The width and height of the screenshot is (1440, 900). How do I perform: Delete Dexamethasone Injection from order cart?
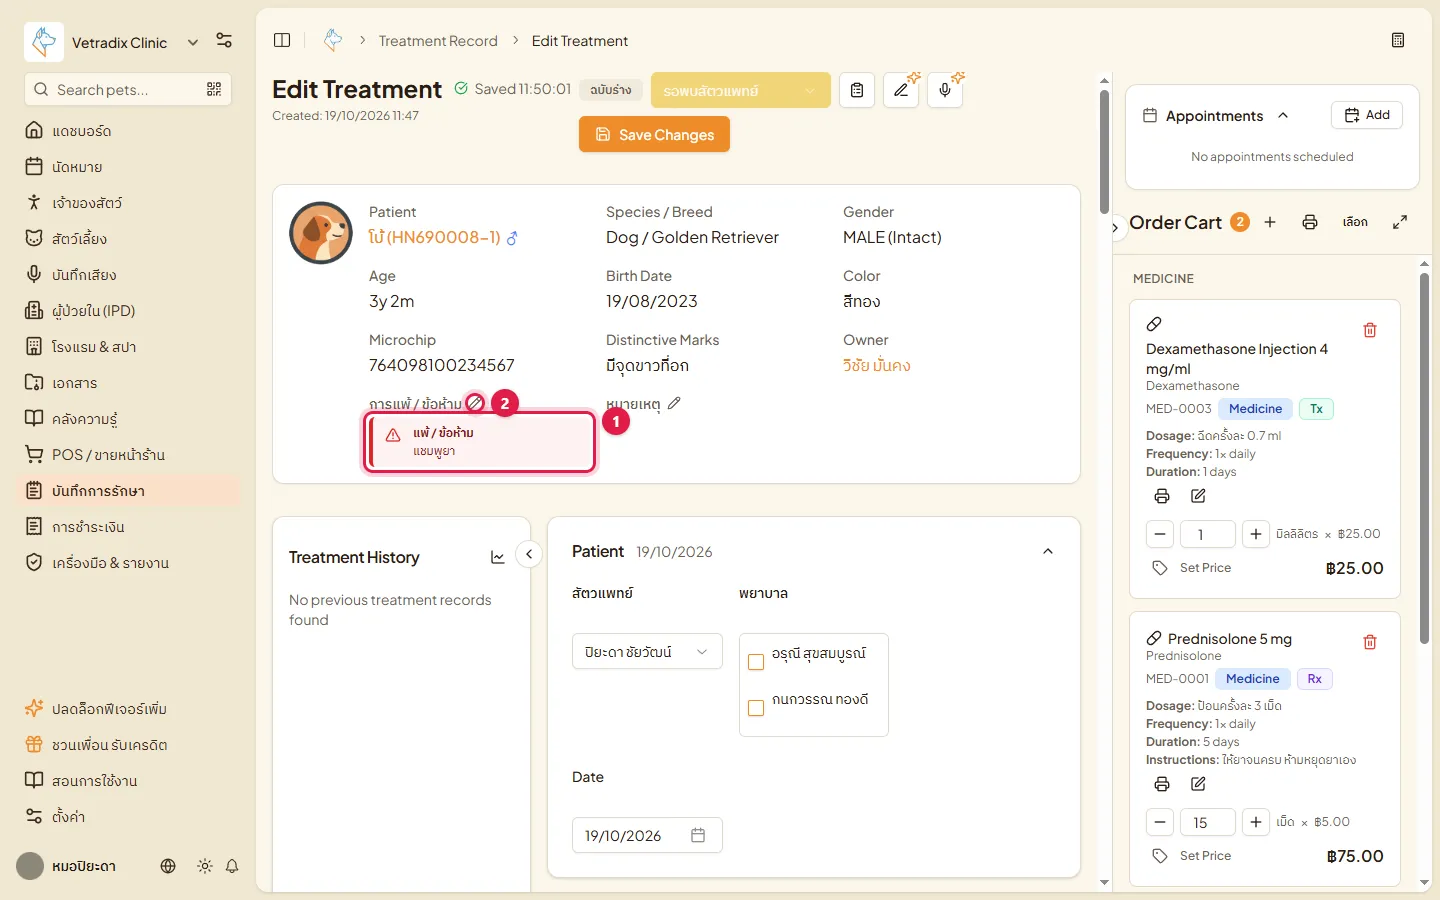(x=1370, y=330)
